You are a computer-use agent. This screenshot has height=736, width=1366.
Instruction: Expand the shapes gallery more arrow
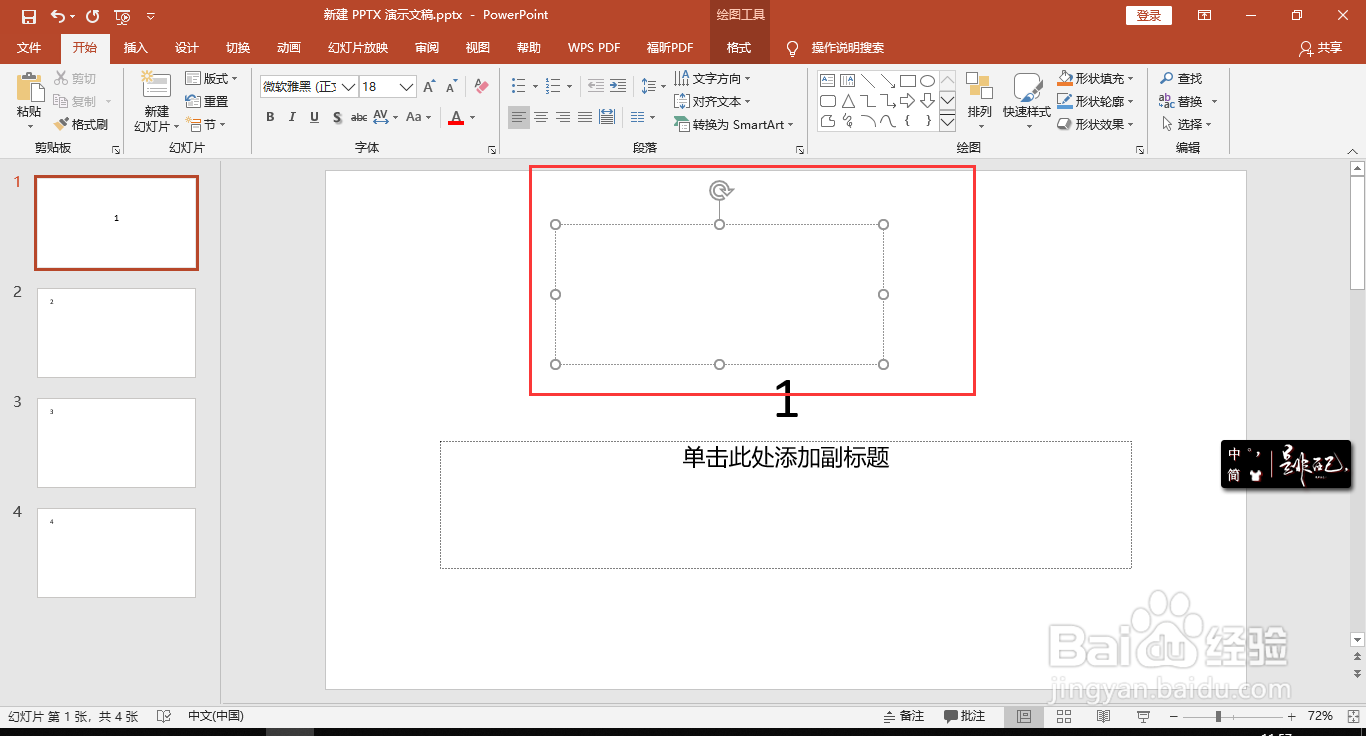click(947, 122)
